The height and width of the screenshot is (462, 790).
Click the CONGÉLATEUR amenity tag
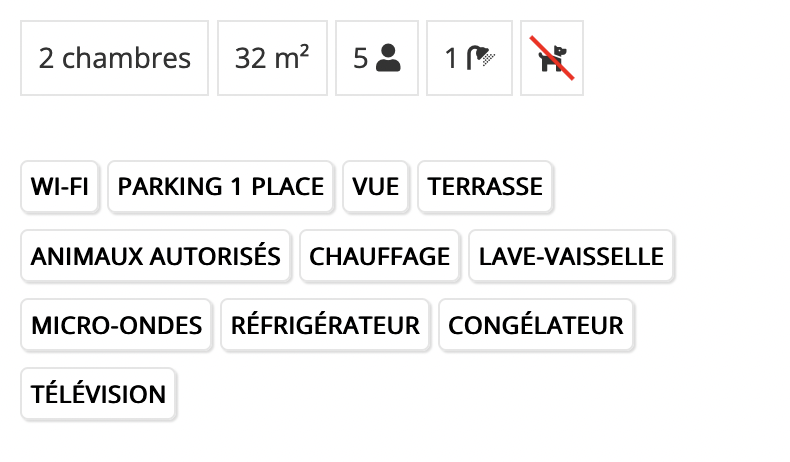coord(536,325)
